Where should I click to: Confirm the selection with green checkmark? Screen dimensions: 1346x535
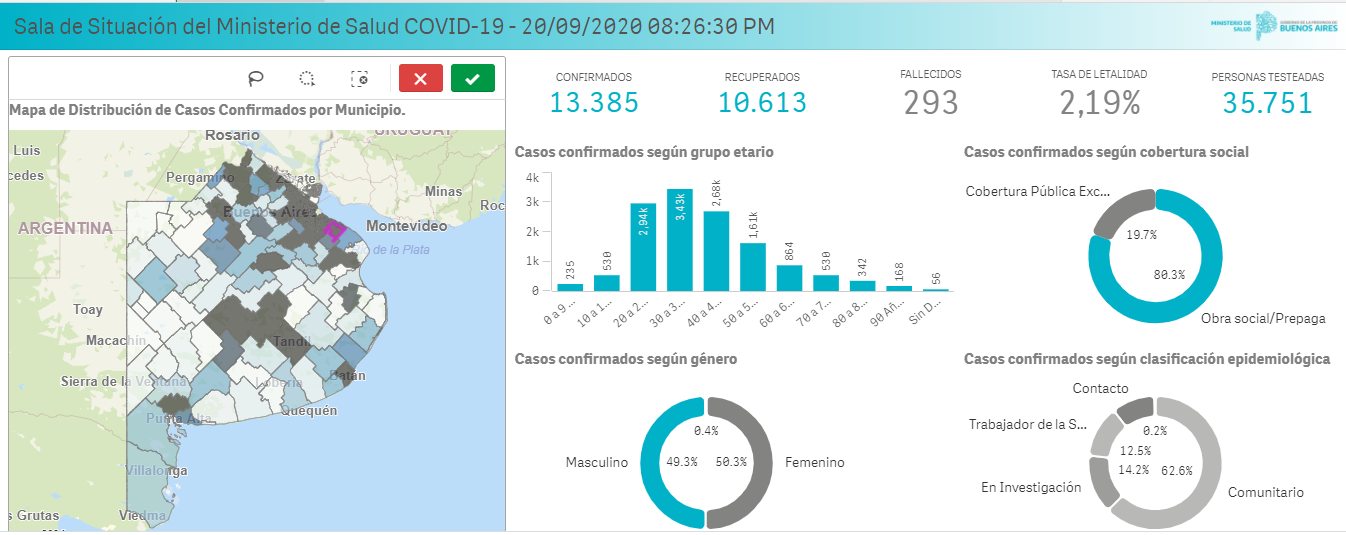[x=473, y=79]
